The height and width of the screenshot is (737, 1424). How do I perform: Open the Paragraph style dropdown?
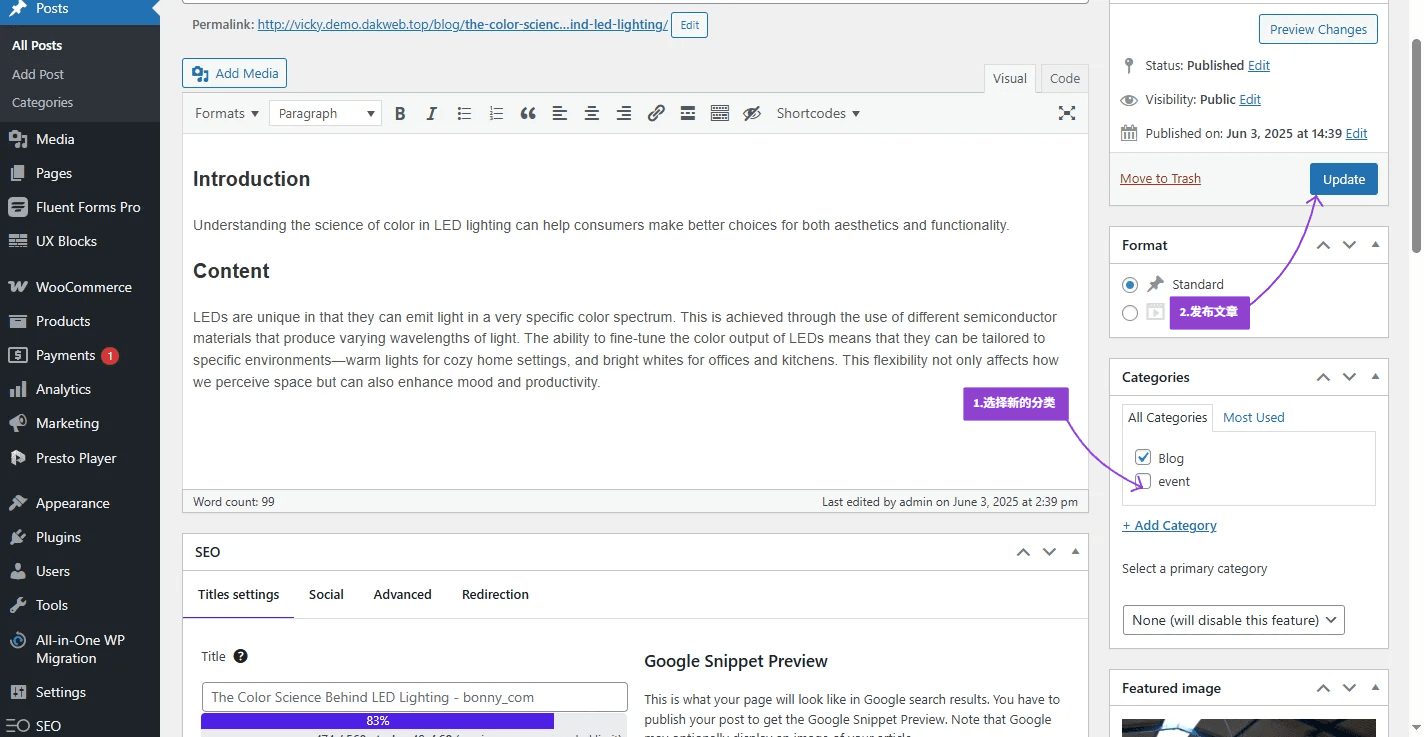click(x=325, y=114)
